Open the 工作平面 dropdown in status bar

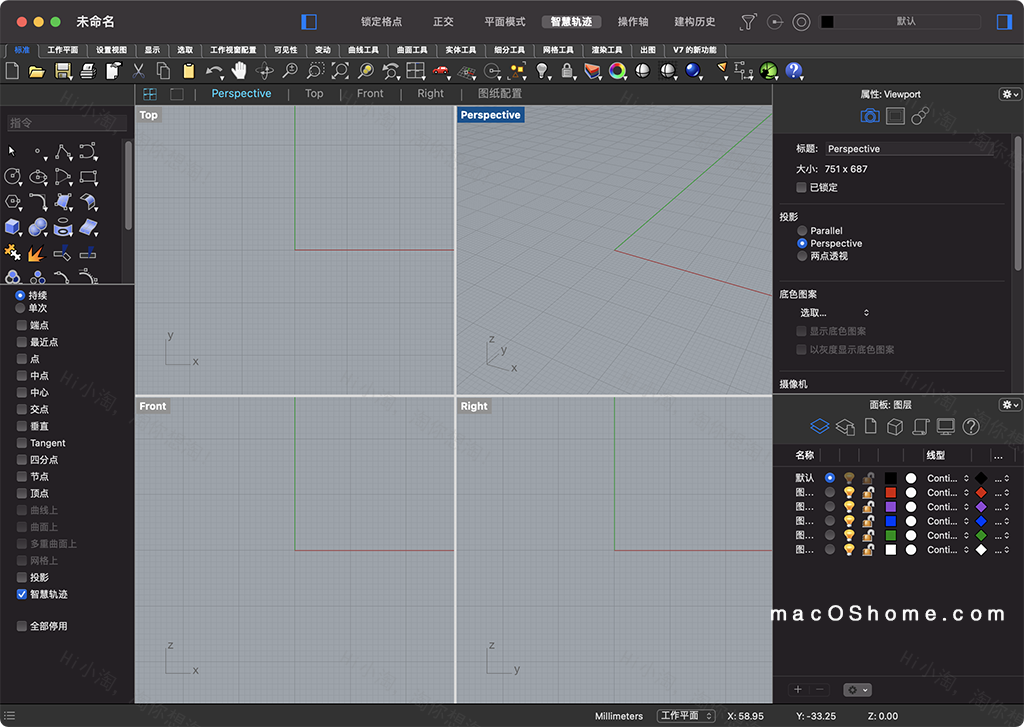pyautogui.click(x=688, y=716)
